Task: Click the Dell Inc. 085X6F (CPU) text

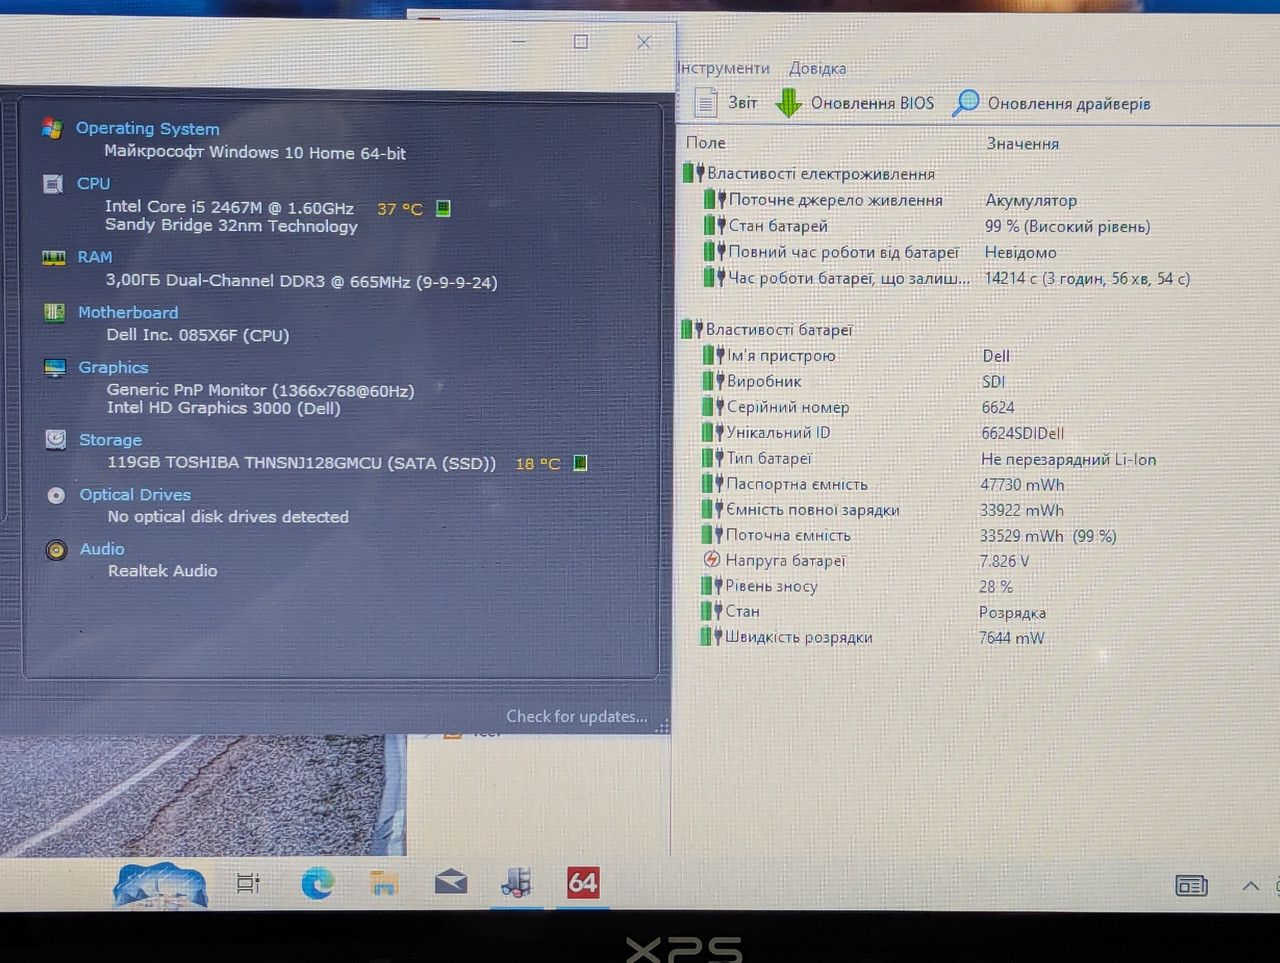Action: (x=198, y=335)
